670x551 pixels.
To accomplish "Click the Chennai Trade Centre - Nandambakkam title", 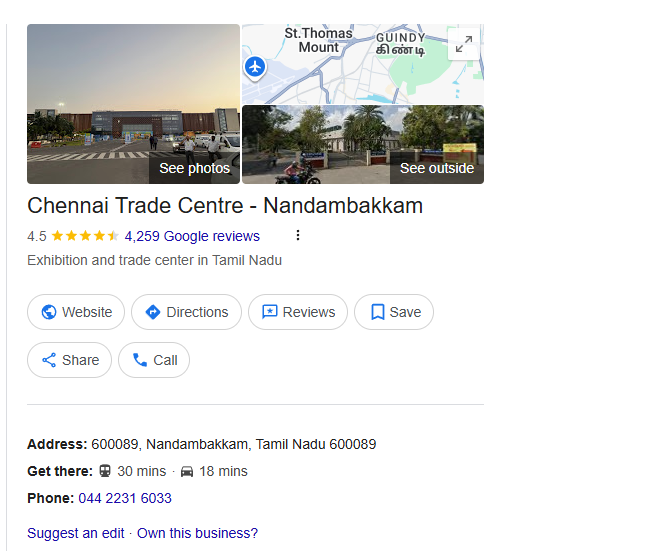I will pyautogui.click(x=225, y=205).
